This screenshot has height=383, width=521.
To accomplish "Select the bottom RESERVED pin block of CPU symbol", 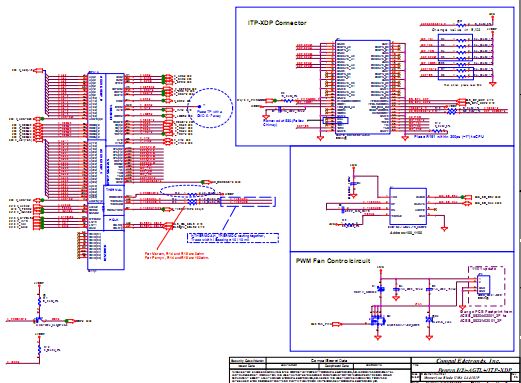I will point(106,250).
